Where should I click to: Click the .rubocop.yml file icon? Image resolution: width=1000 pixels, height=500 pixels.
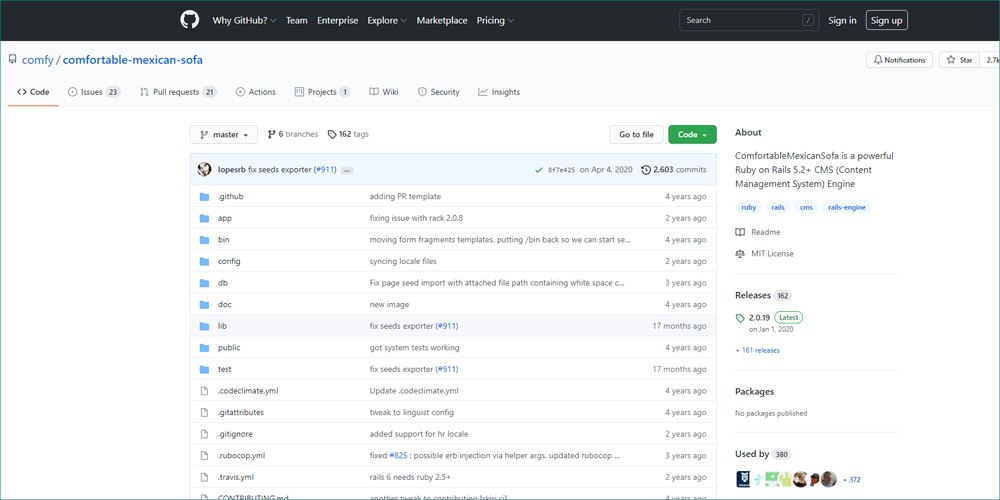point(204,455)
